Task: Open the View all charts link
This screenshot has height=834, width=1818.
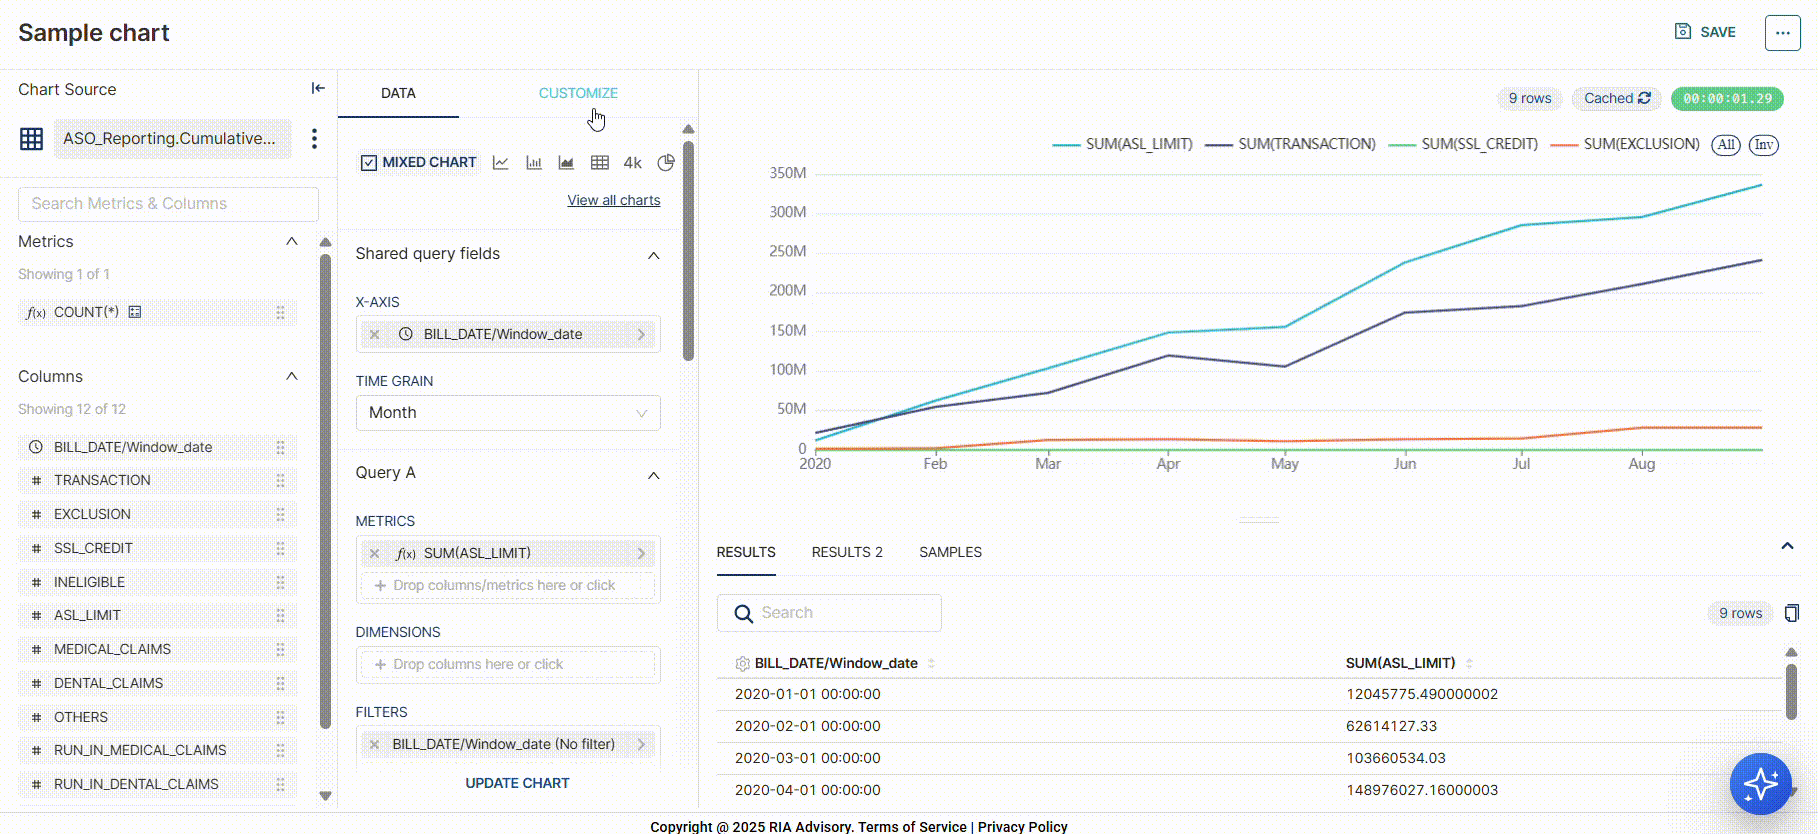Action: click(614, 200)
